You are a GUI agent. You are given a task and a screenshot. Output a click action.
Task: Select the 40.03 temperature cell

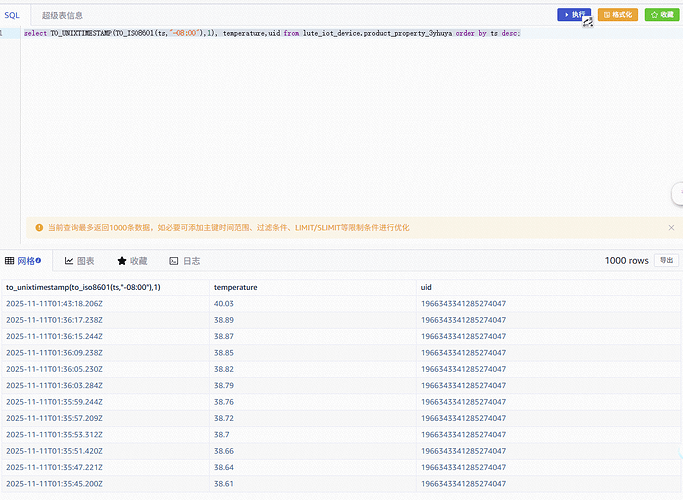click(223, 303)
